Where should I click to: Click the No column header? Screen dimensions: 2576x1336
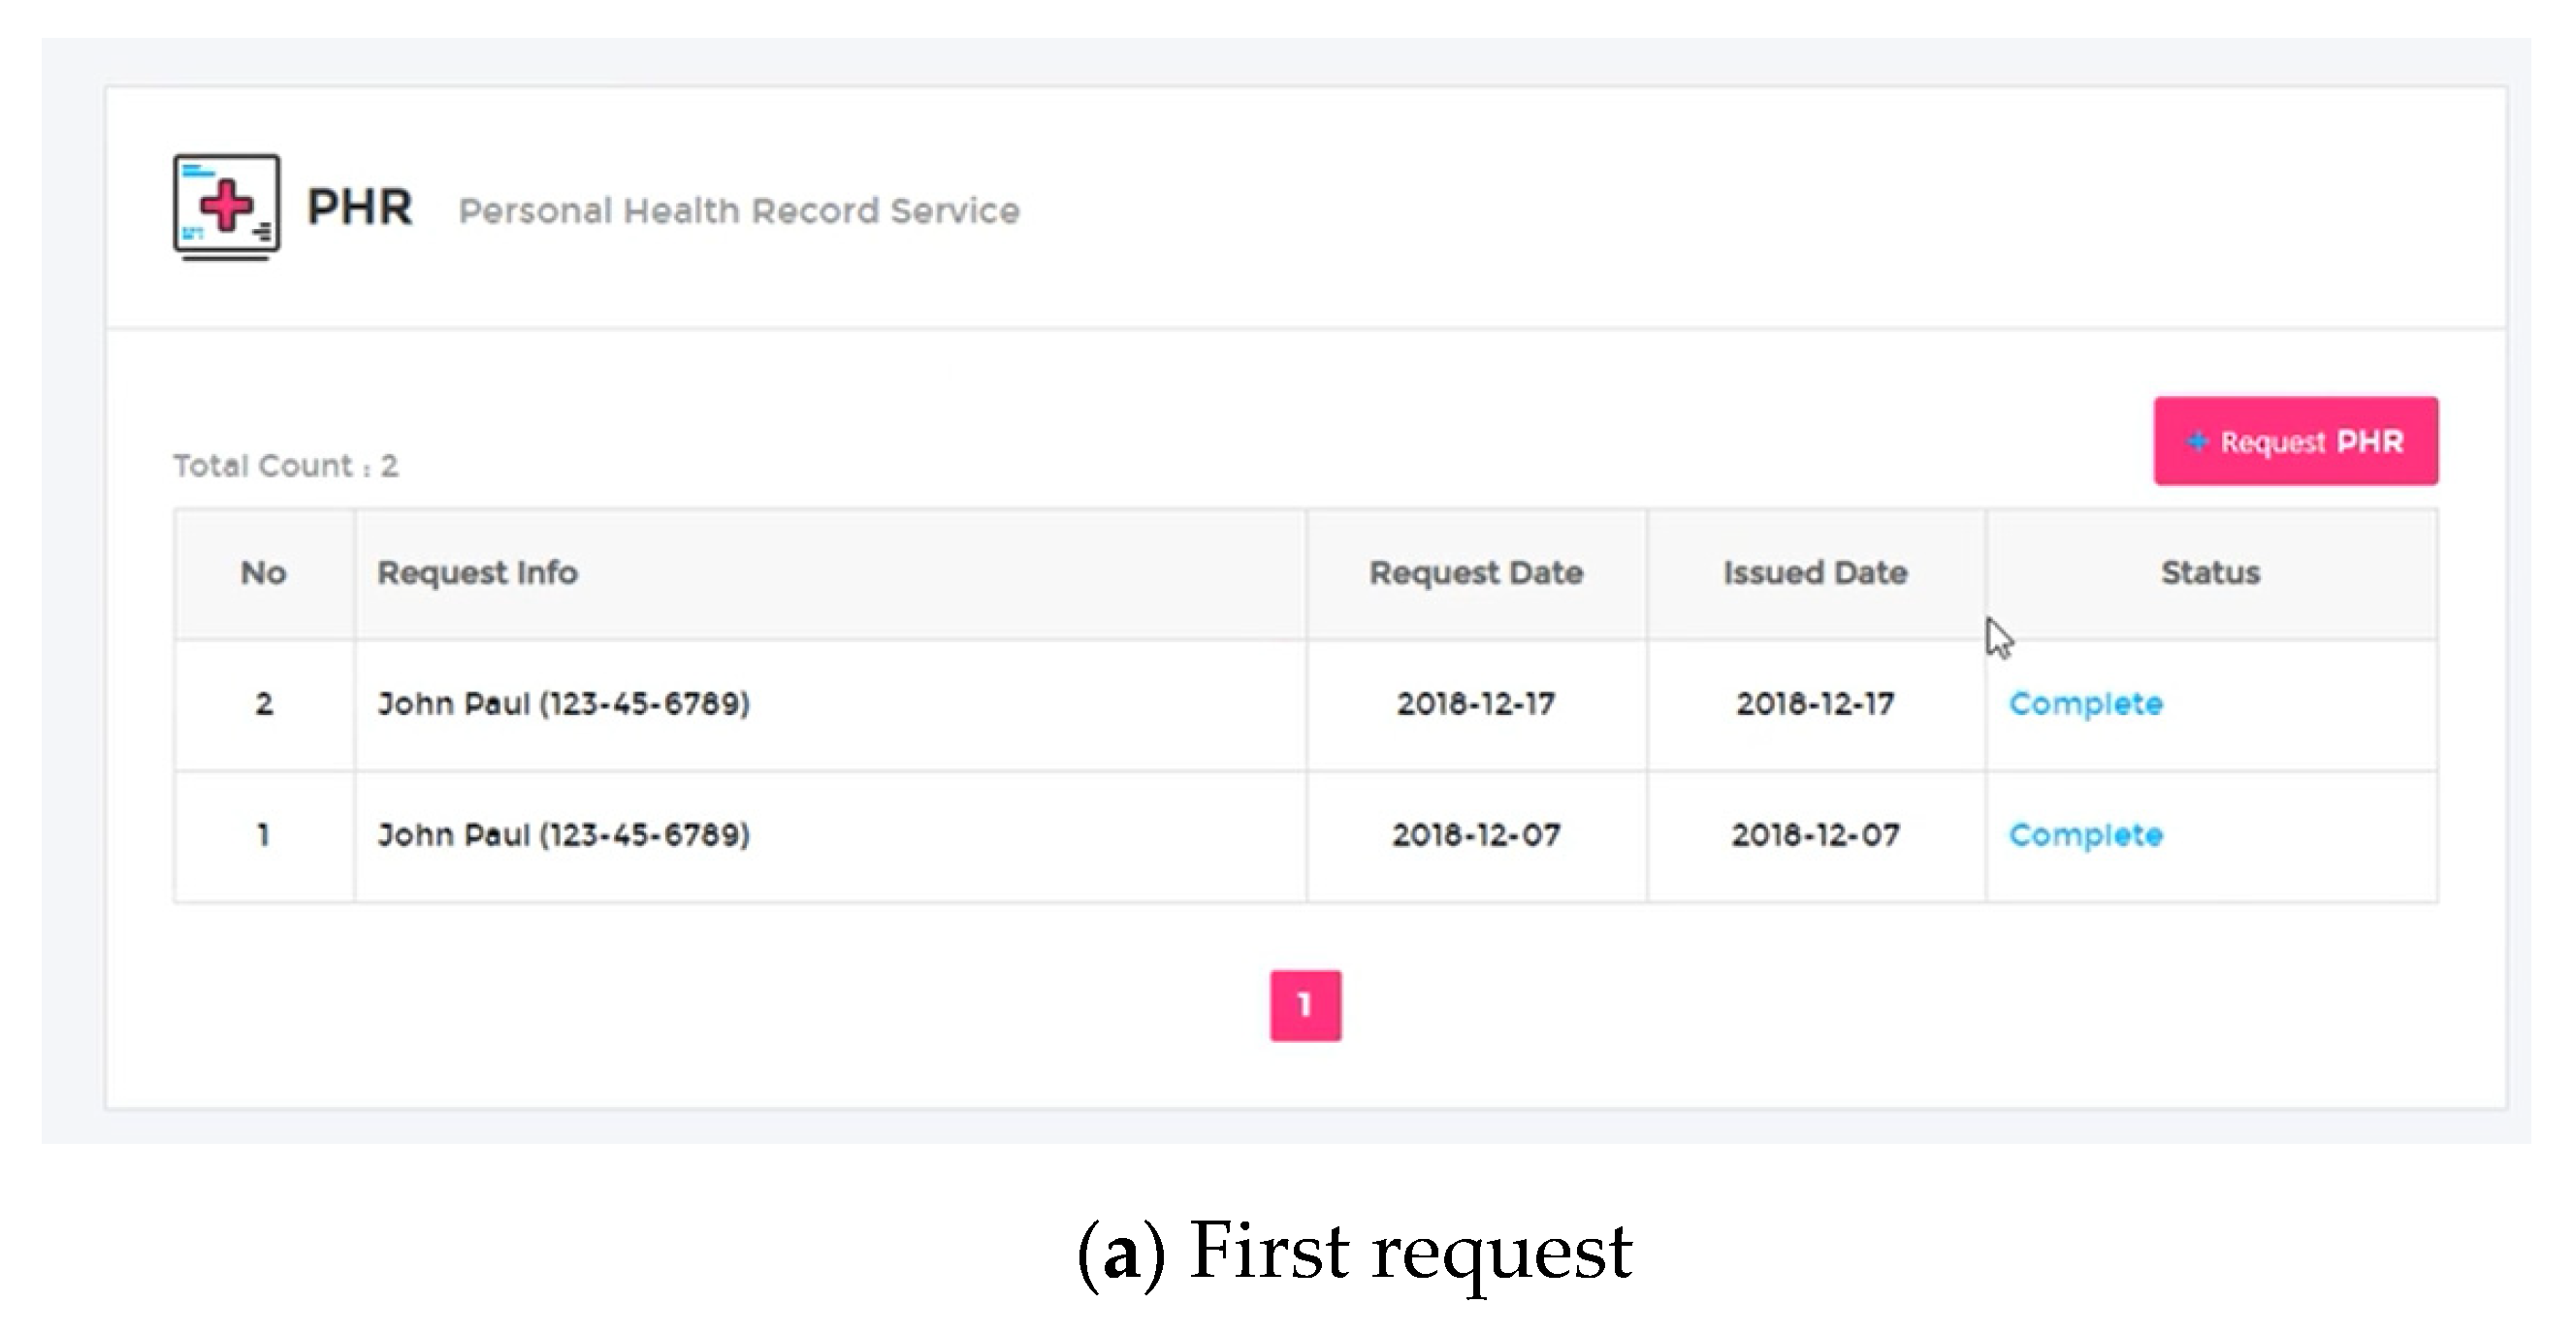click(x=264, y=573)
